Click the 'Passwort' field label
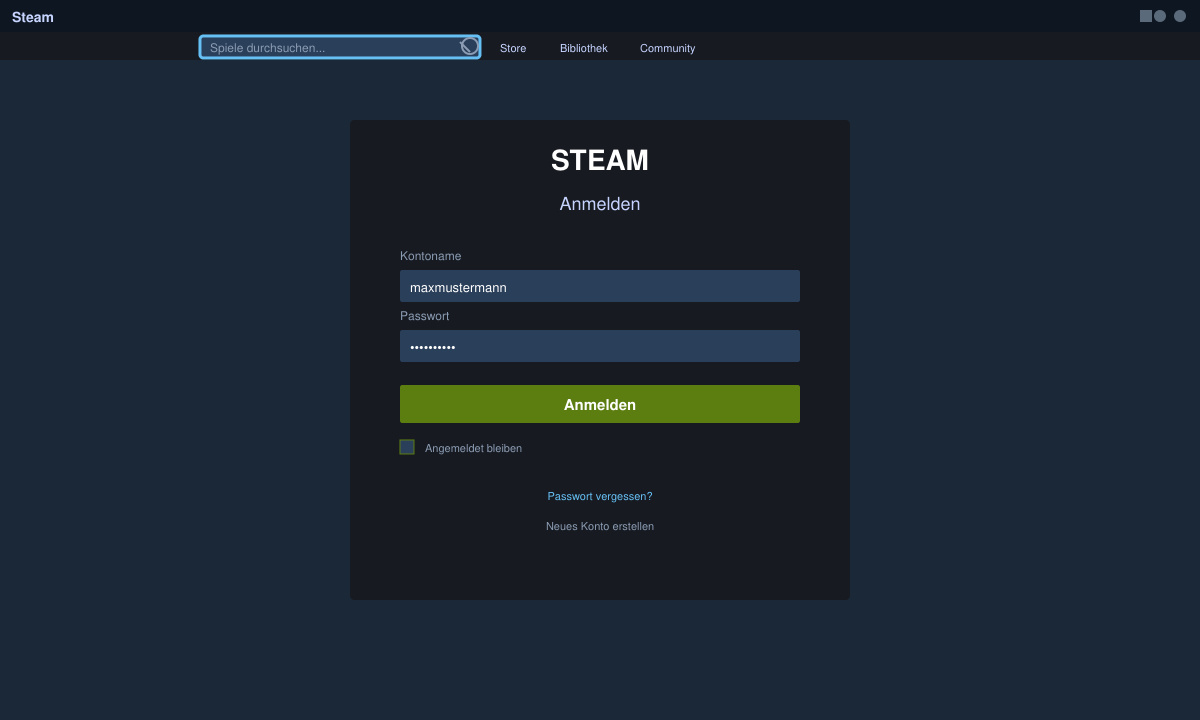This screenshot has width=1200, height=720. [x=425, y=316]
